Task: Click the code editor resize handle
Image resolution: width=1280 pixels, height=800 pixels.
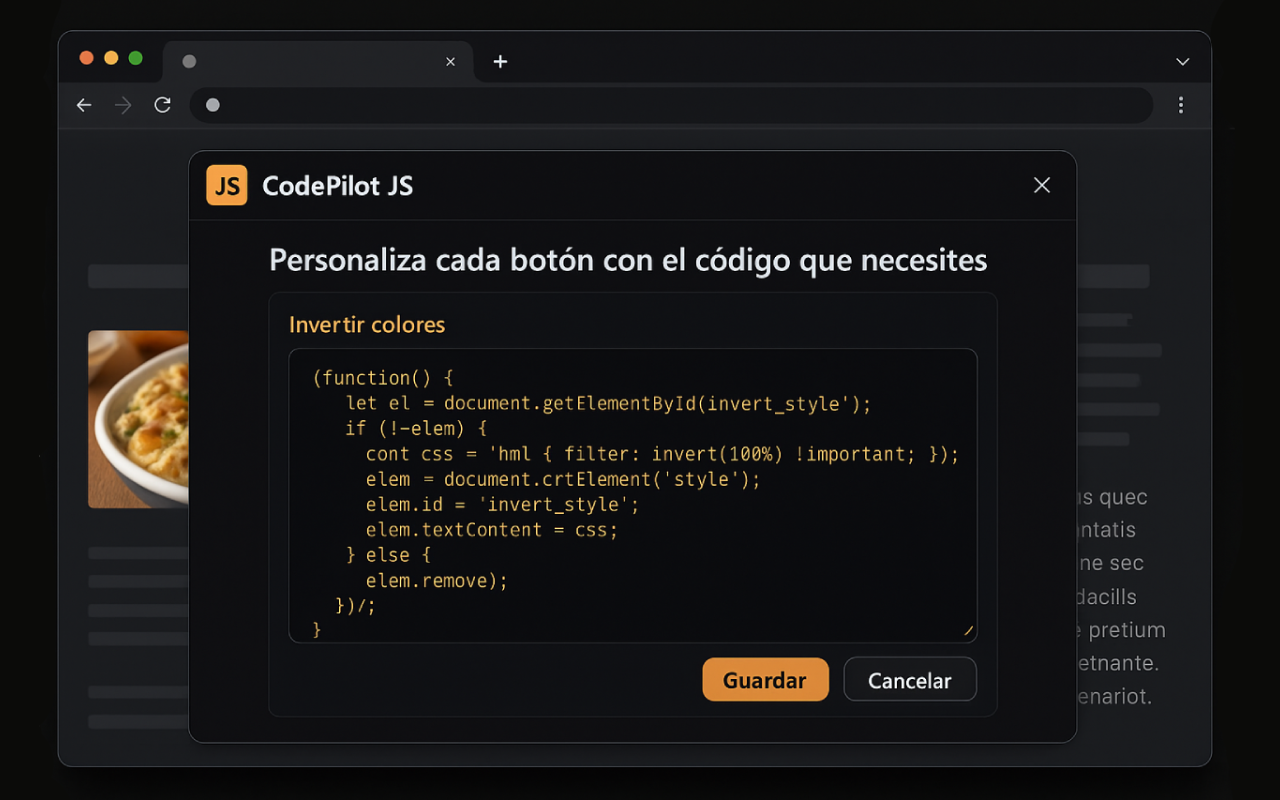Action: [x=968, y=631]
